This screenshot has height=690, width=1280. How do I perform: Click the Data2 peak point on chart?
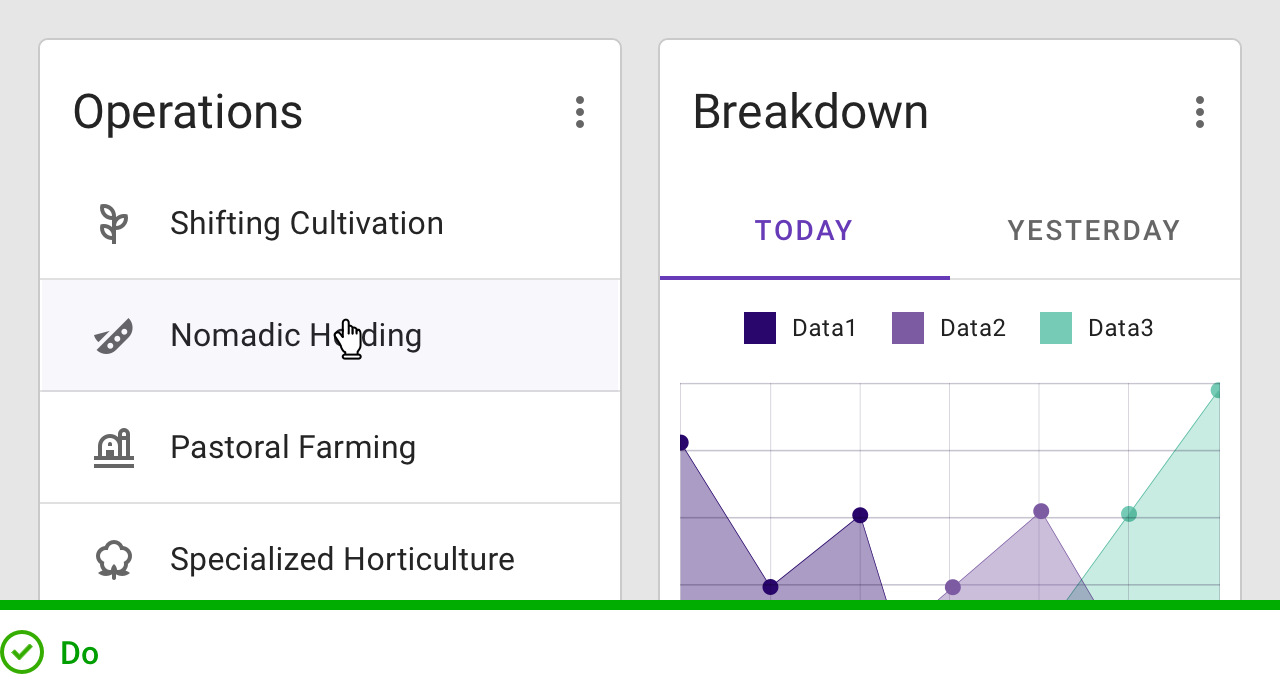1041,511
